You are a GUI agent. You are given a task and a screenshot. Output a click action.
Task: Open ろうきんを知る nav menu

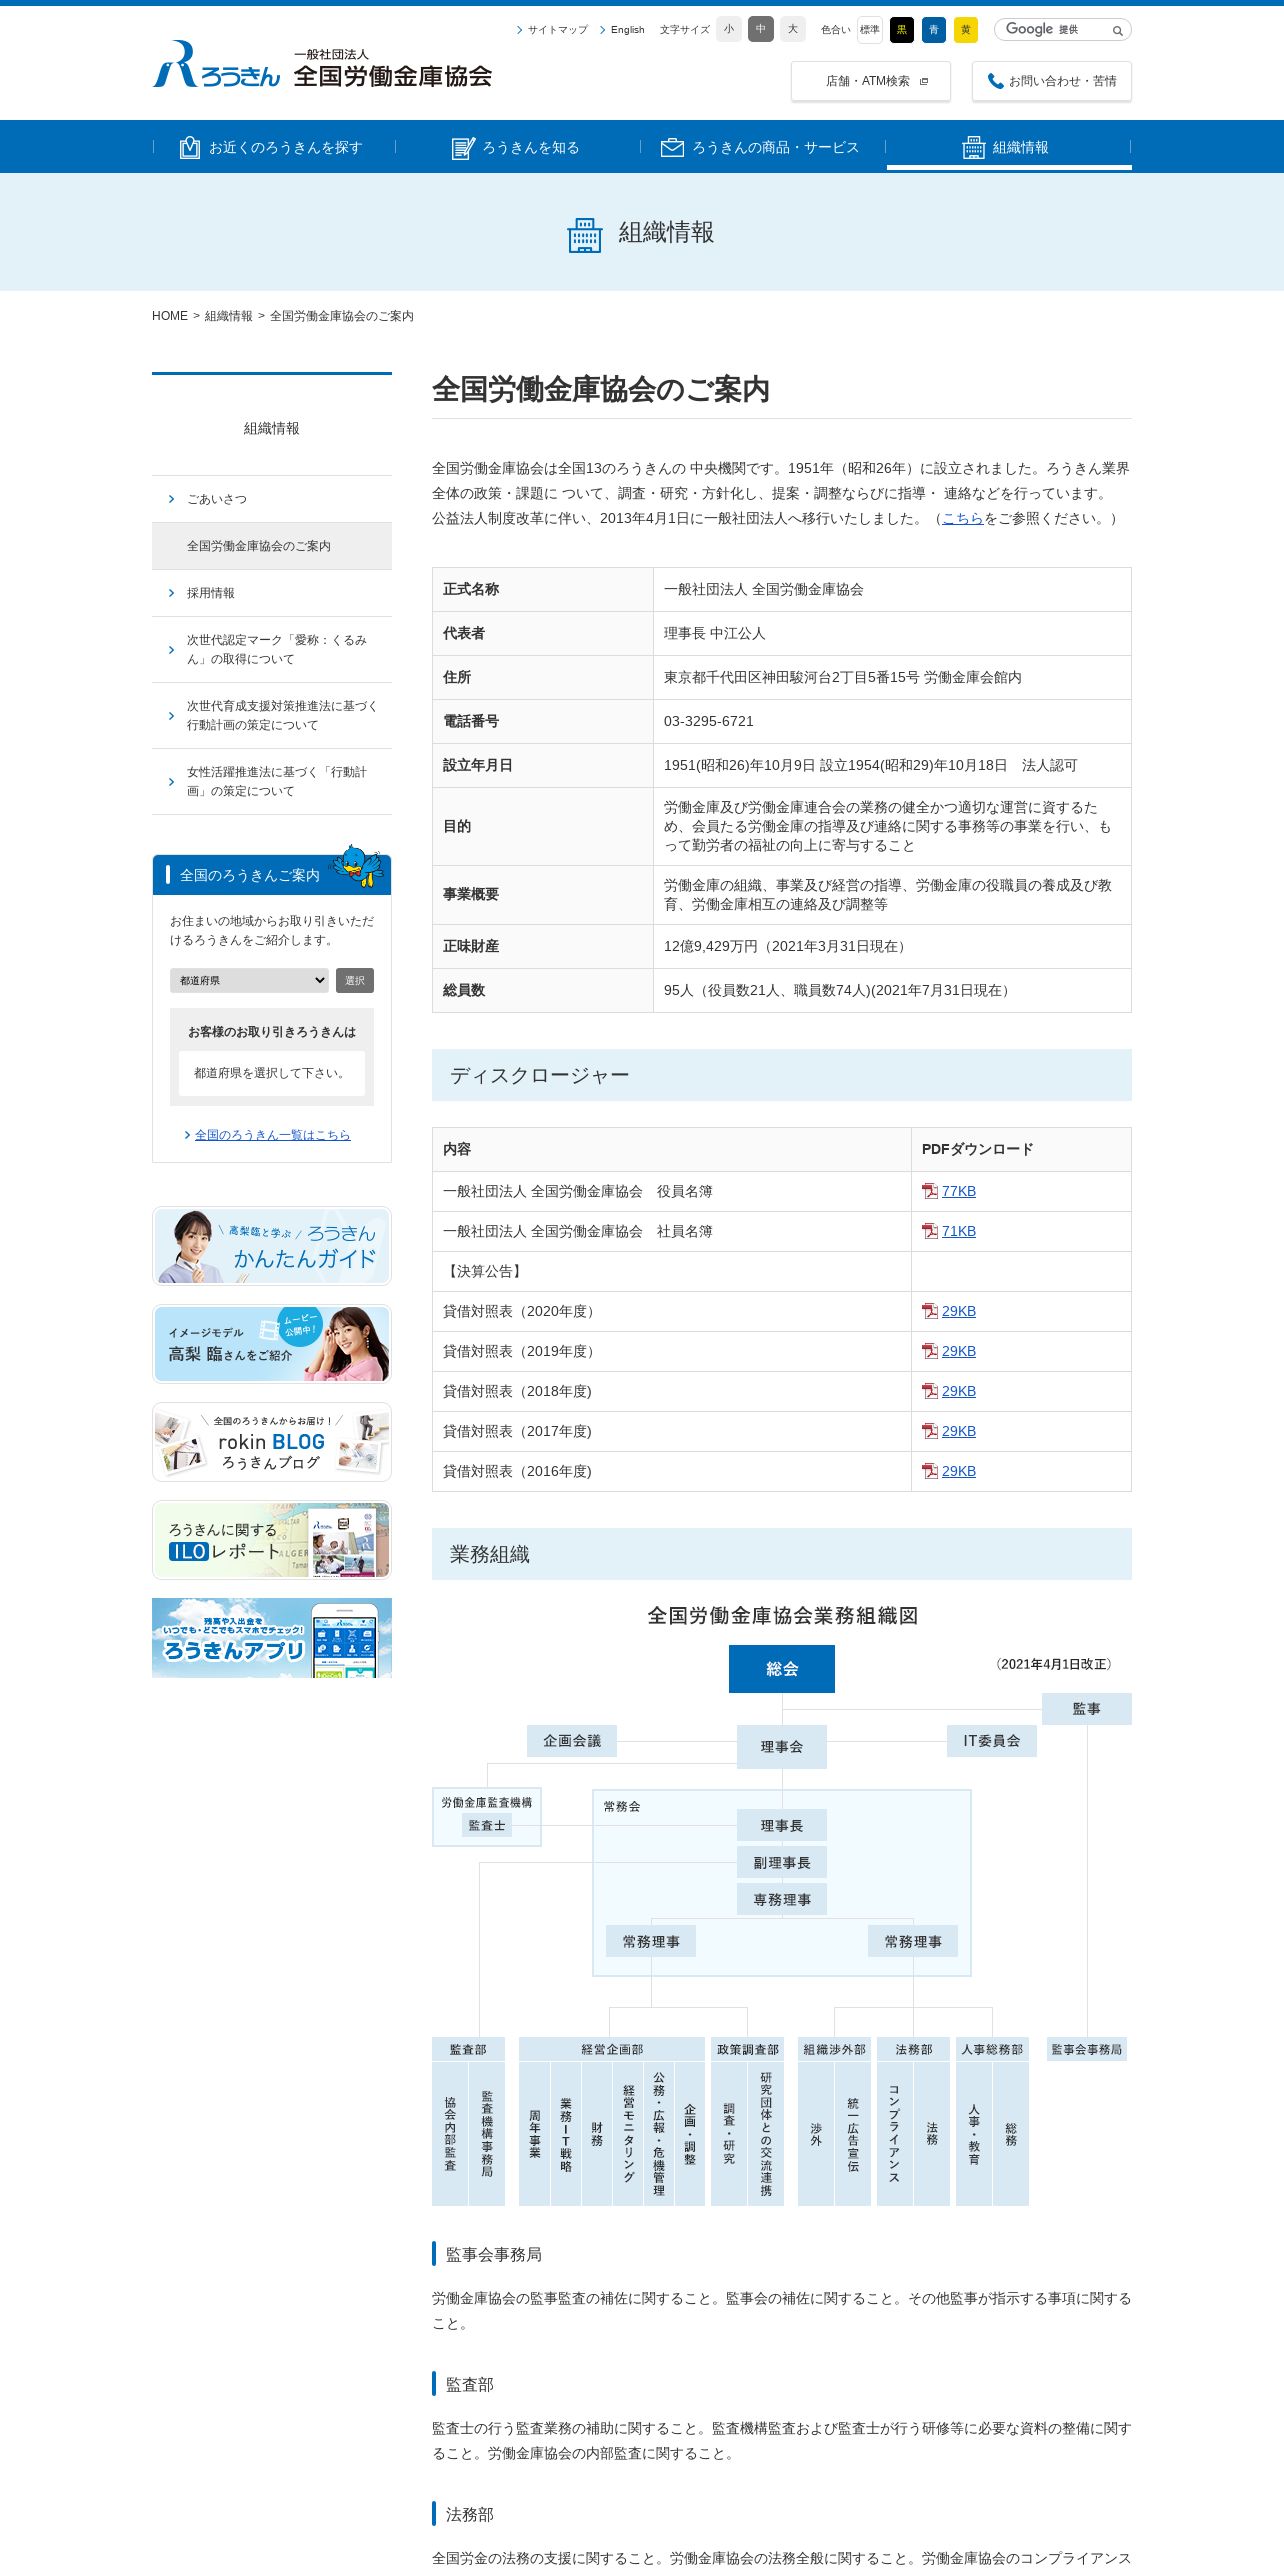pos(518,147)
